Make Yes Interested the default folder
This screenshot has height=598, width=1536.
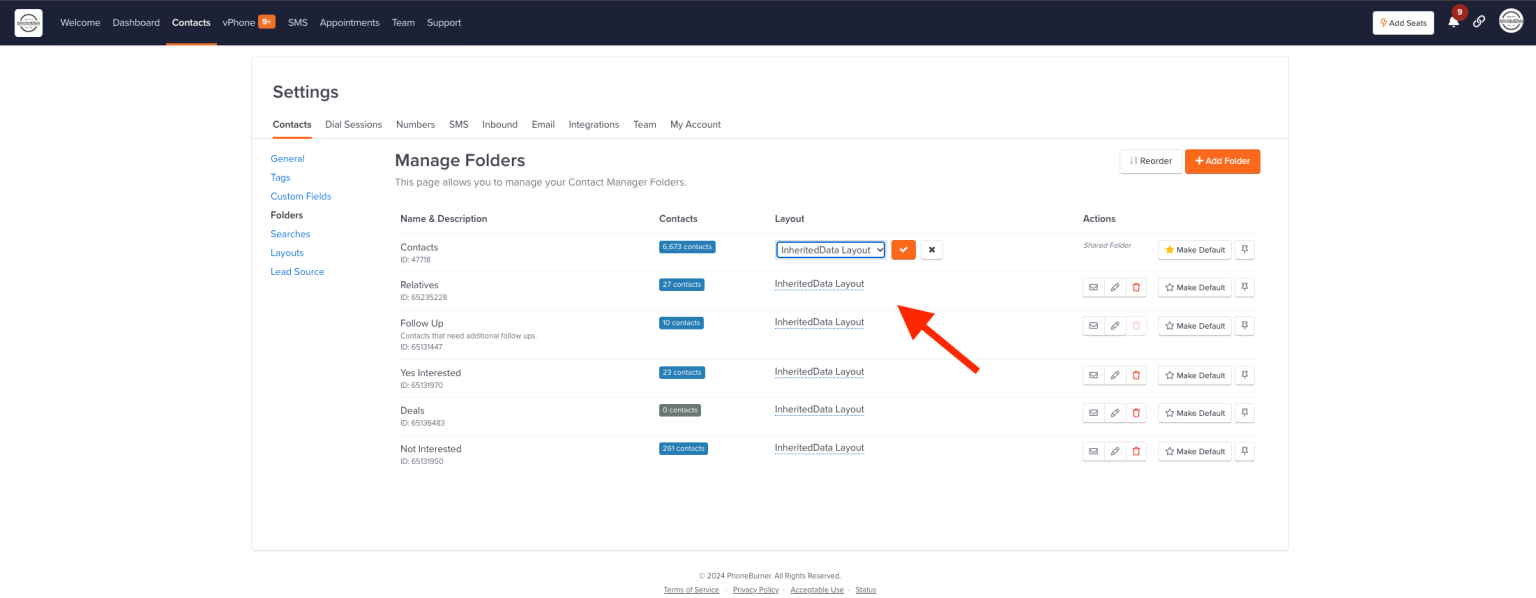click(1195, 375)
